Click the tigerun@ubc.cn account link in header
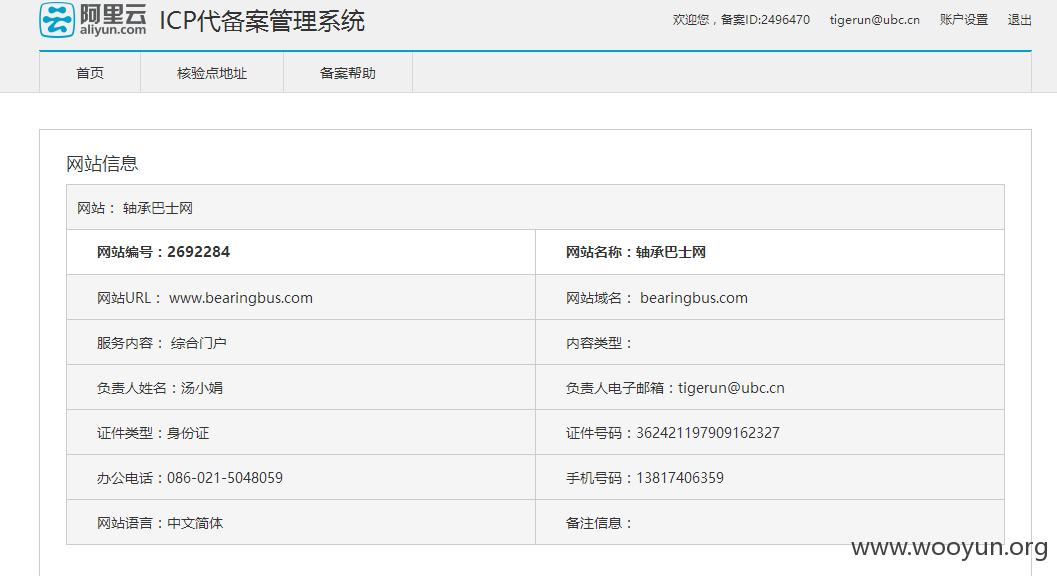Screen dimensions: 1057x576 874,20
